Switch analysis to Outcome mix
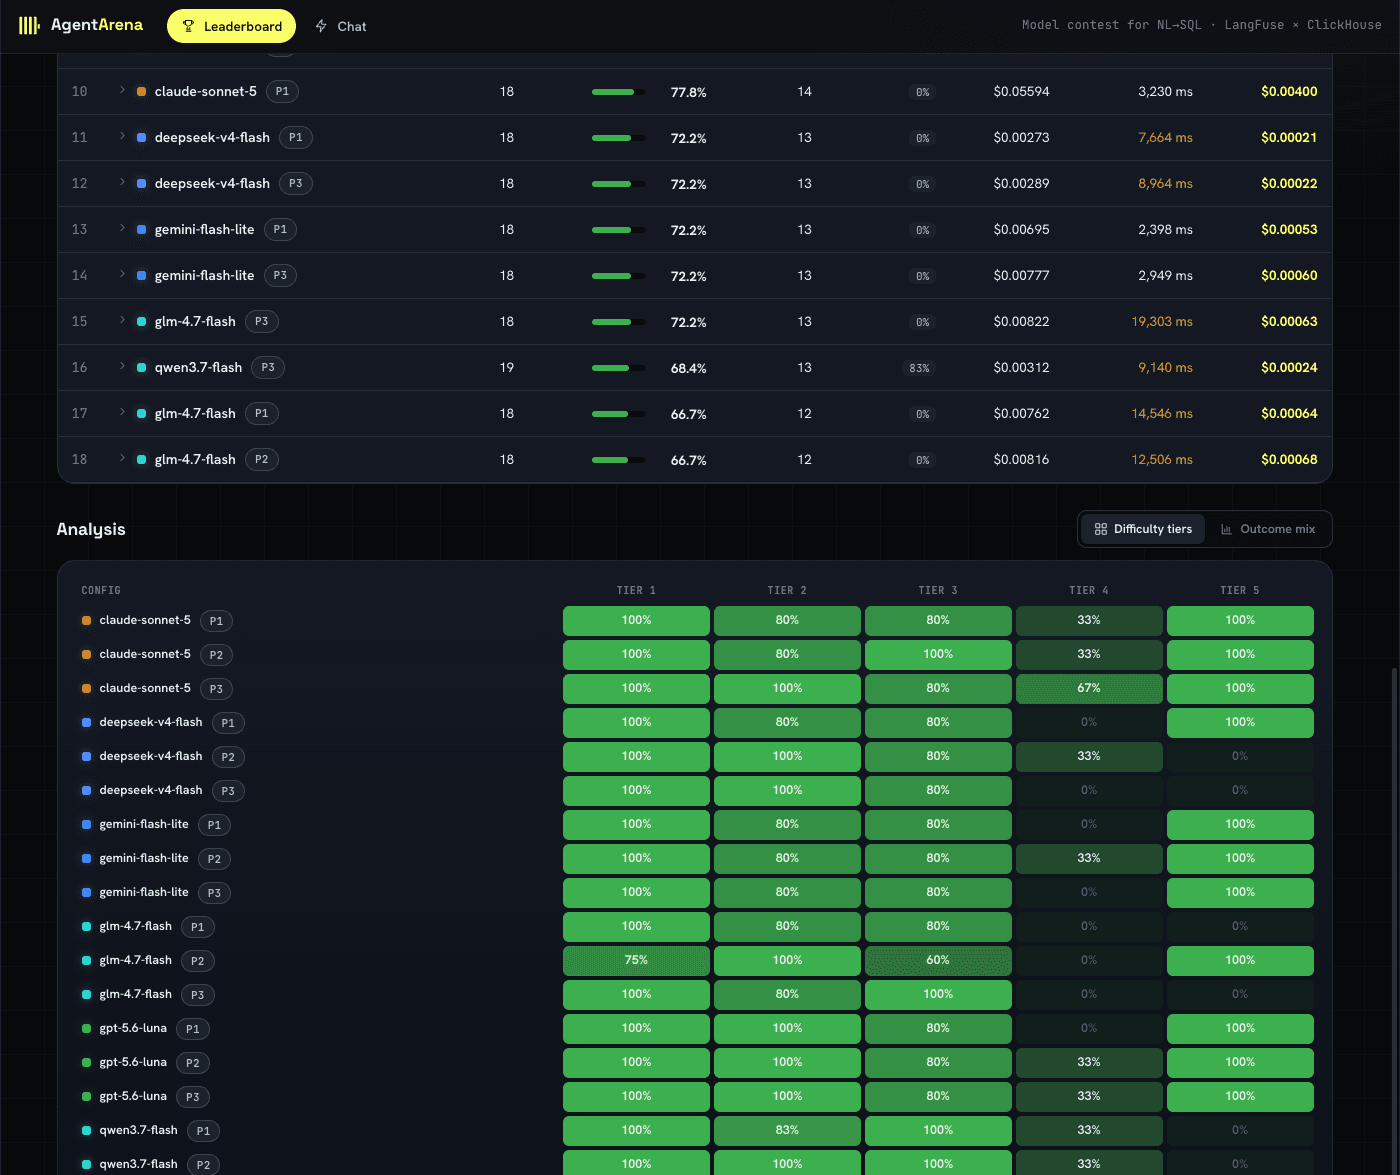Image resolution: width=1400 pixels, height=1175 pixels. pos(1268,529)
